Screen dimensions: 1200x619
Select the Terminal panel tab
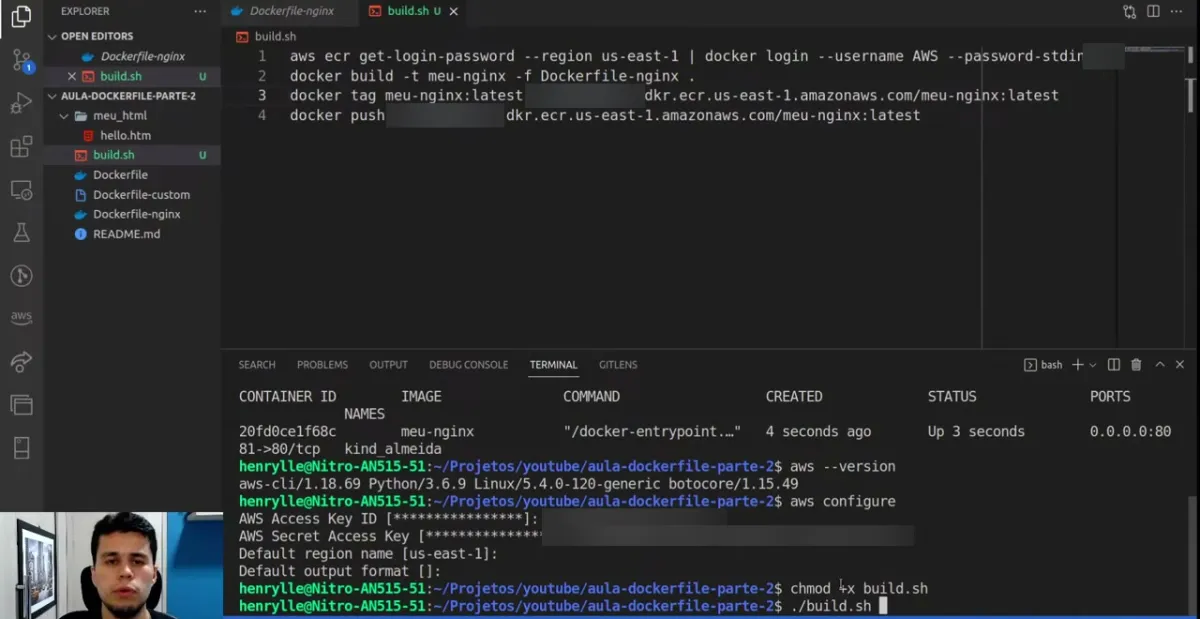coord(553,365)
